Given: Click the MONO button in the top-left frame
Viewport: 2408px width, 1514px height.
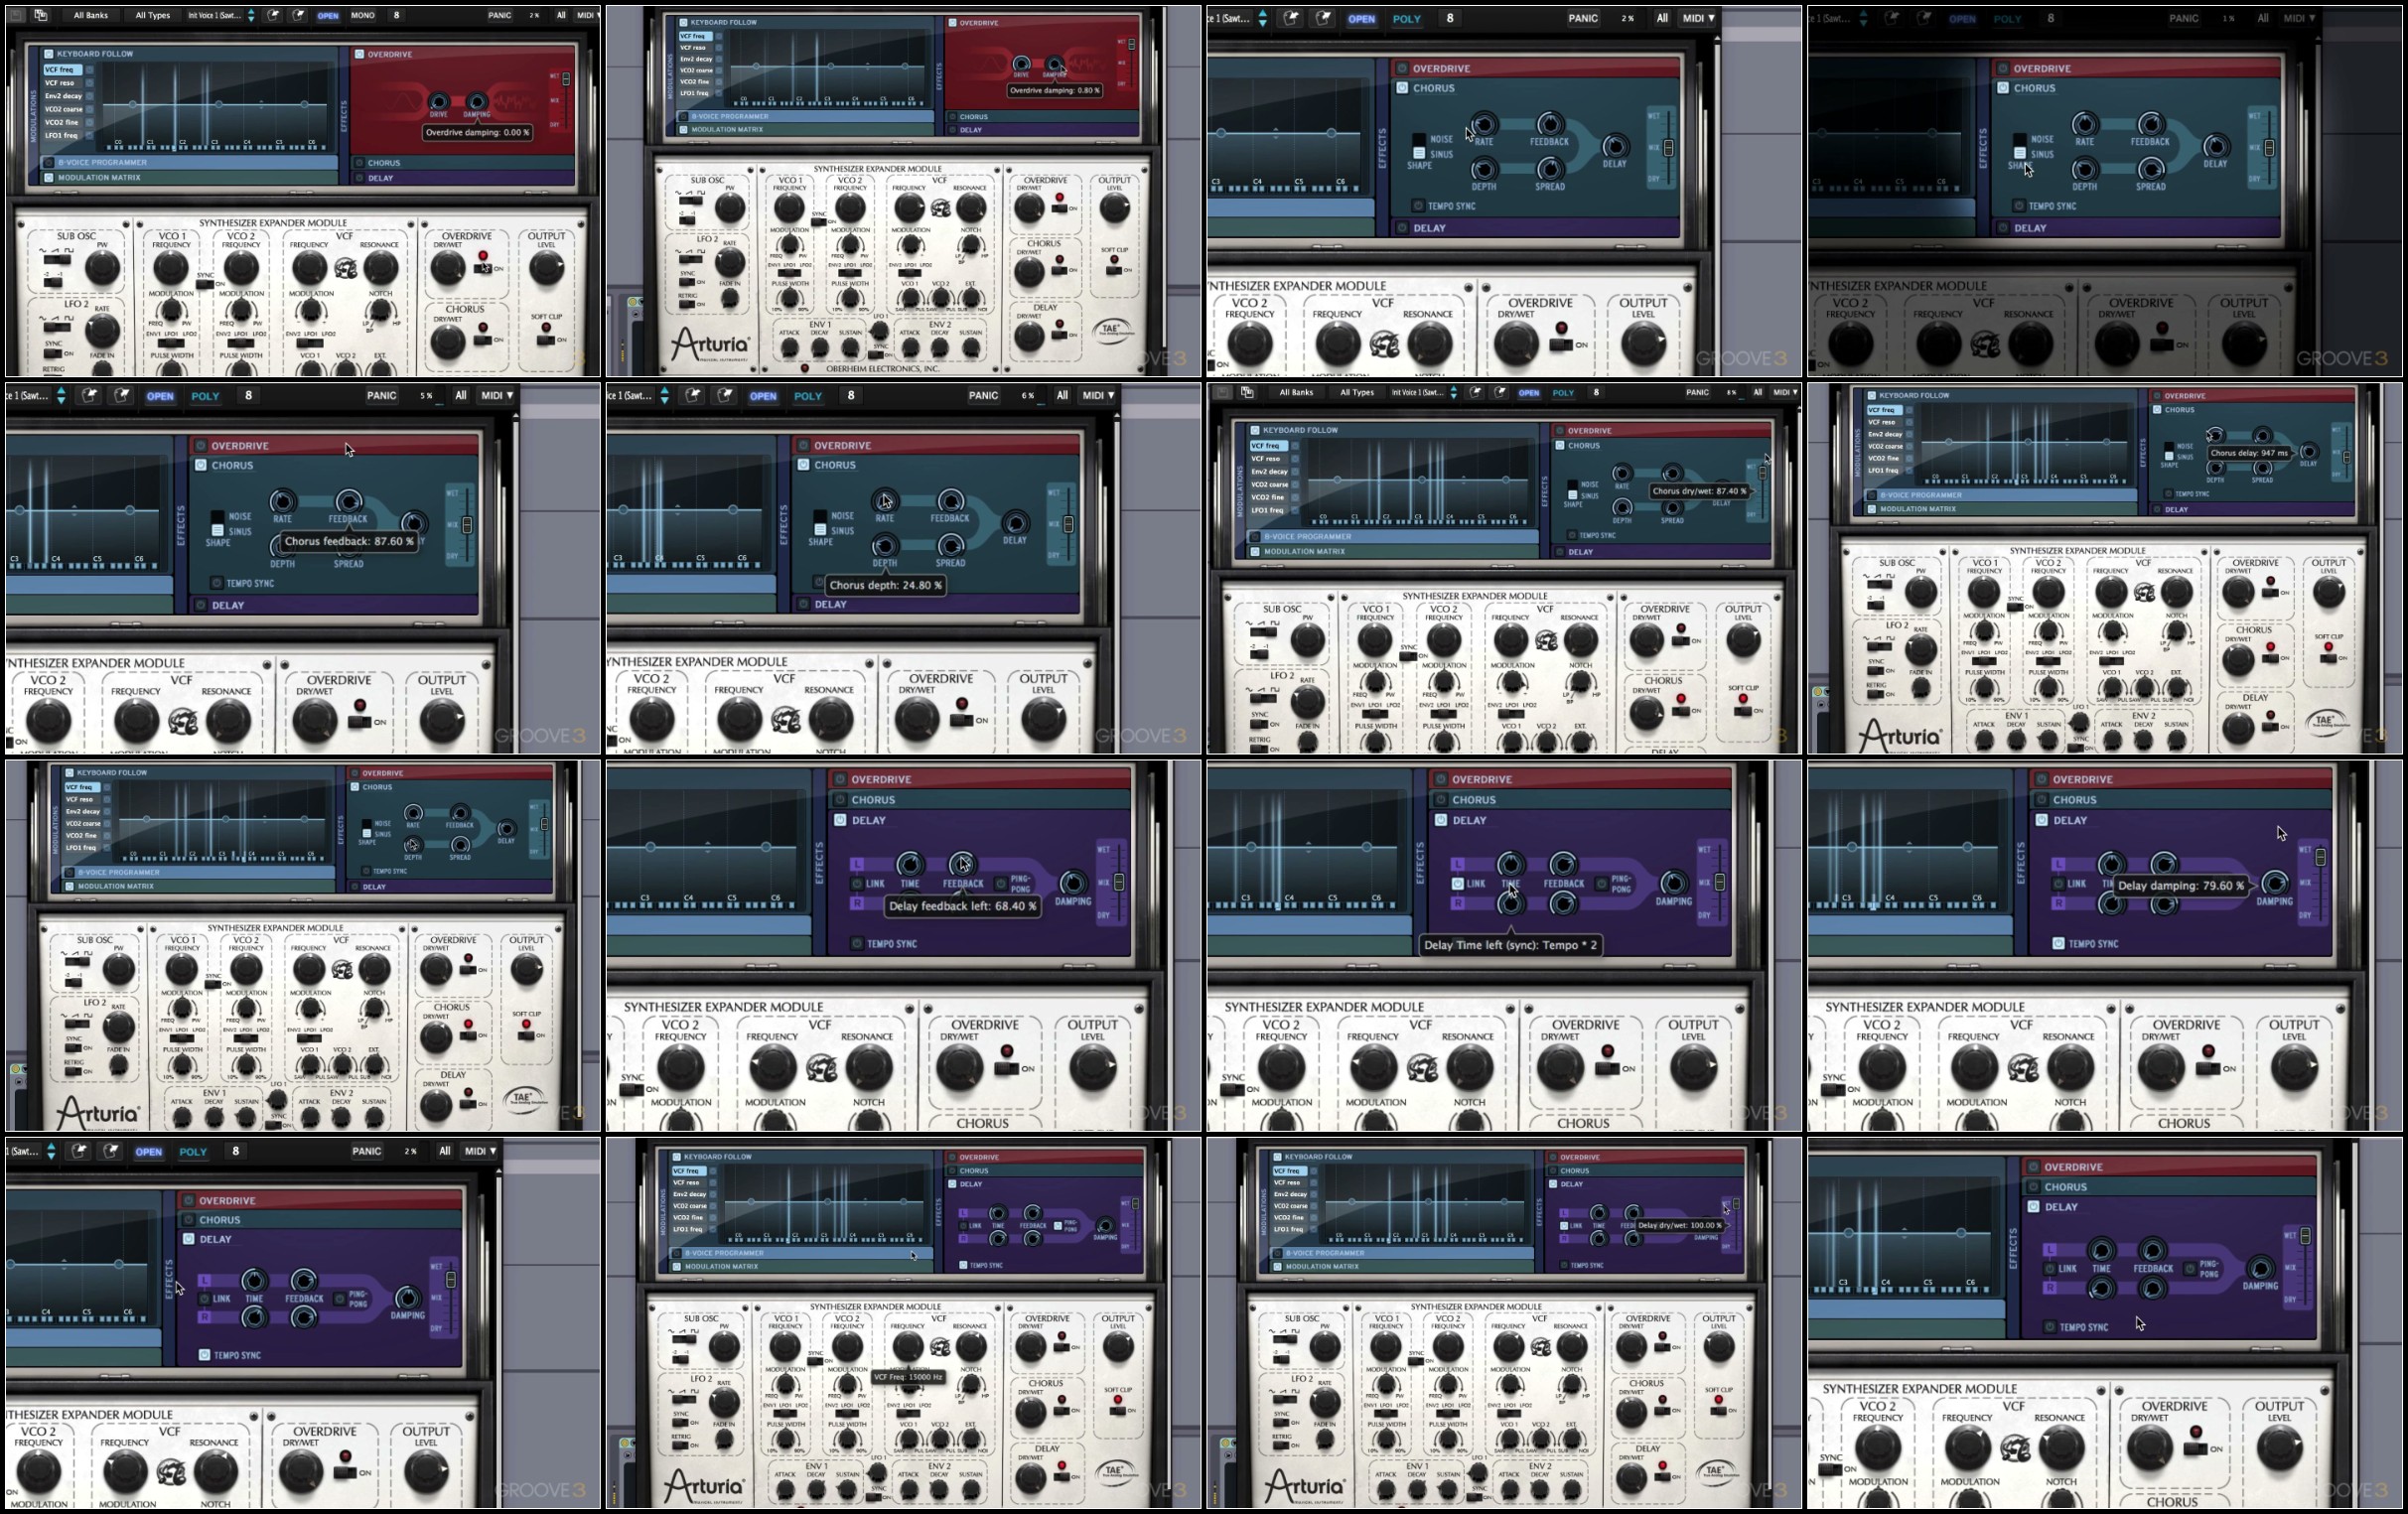Looking at the screenshot, I should point(363,15).
